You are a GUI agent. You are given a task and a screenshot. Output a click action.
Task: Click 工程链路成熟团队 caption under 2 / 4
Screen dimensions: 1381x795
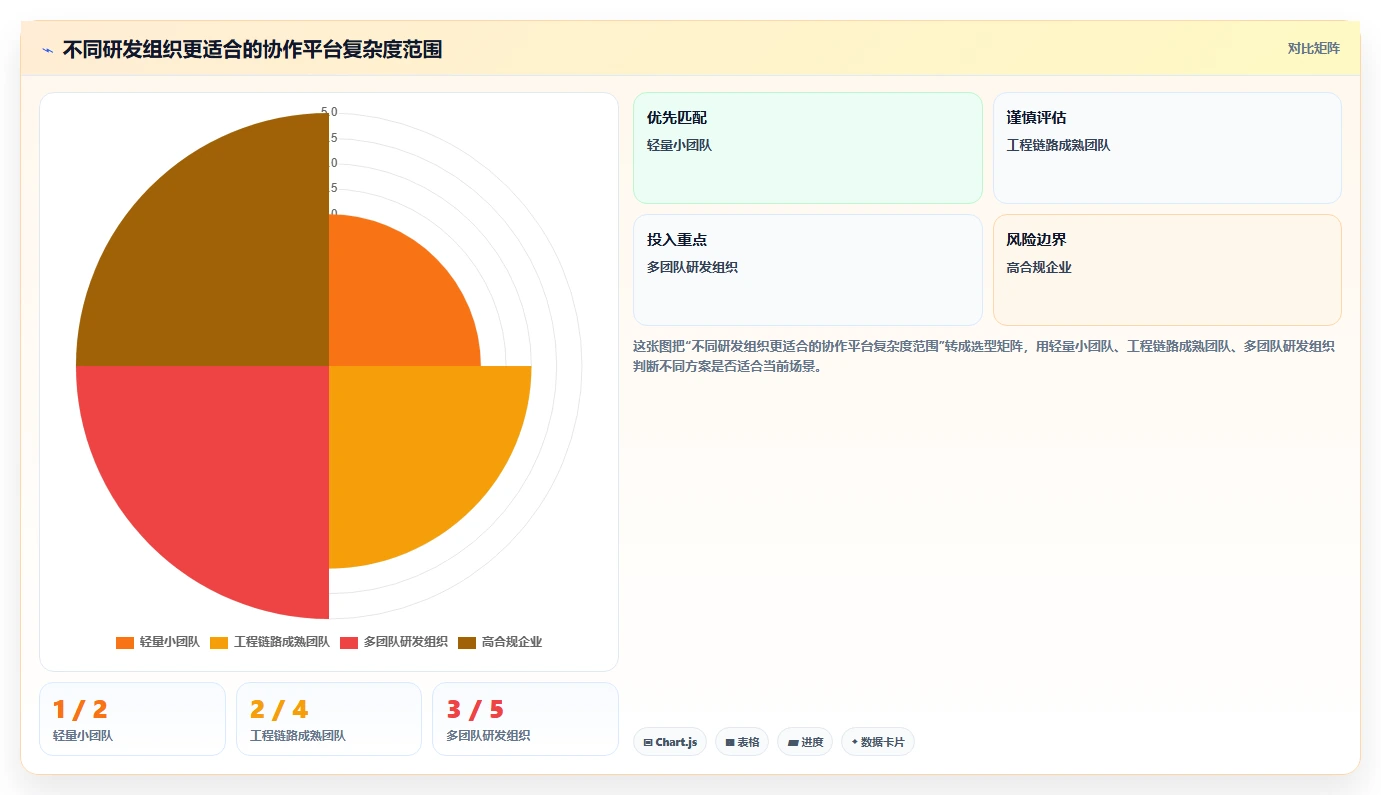tap(298, 736)
